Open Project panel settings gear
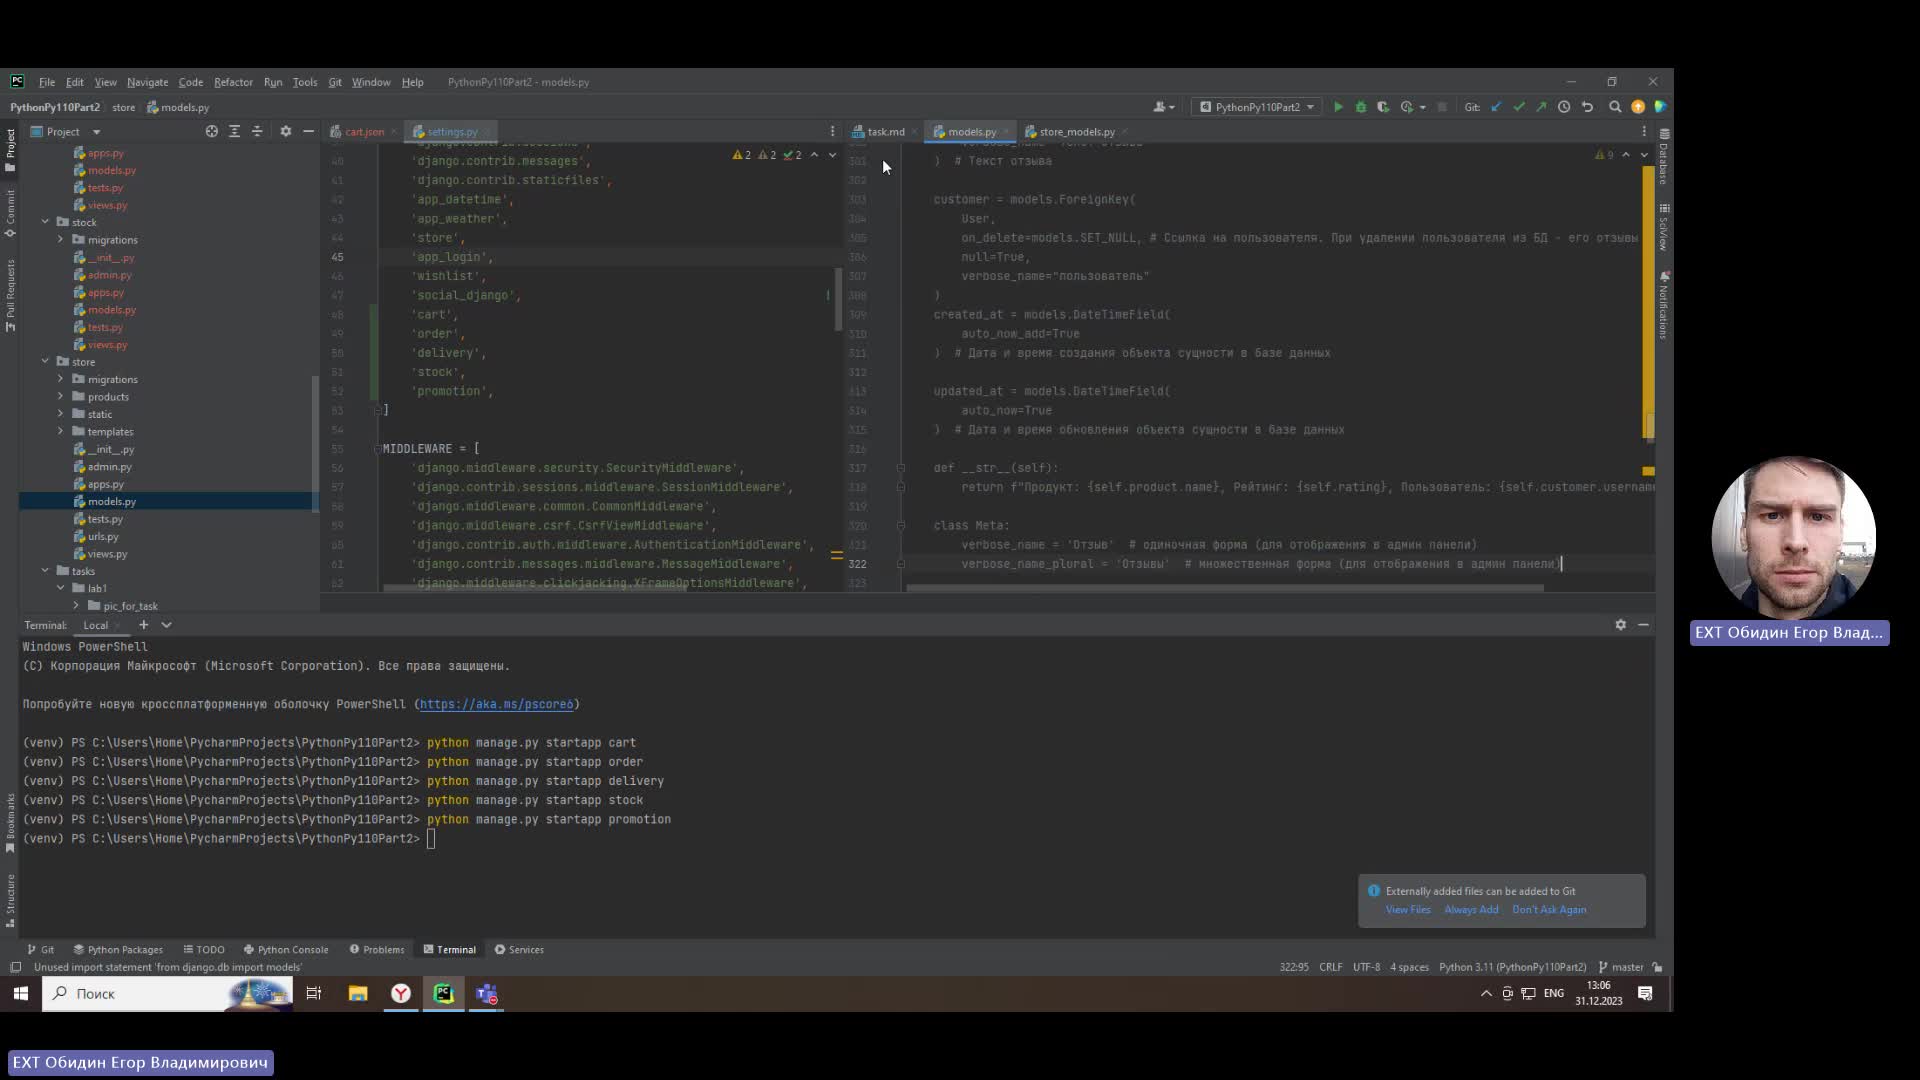1920x1080 pixels. click(x=285, y=132)
